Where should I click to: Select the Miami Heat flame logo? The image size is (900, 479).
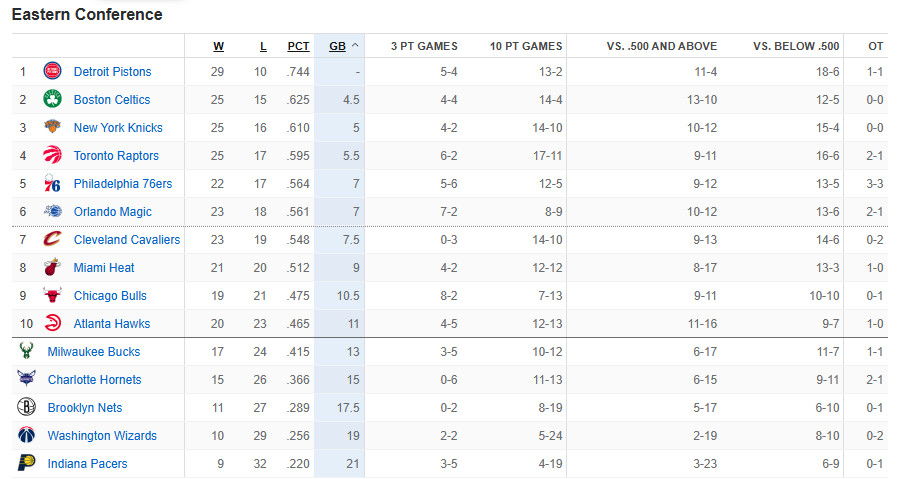pos(52,267)
